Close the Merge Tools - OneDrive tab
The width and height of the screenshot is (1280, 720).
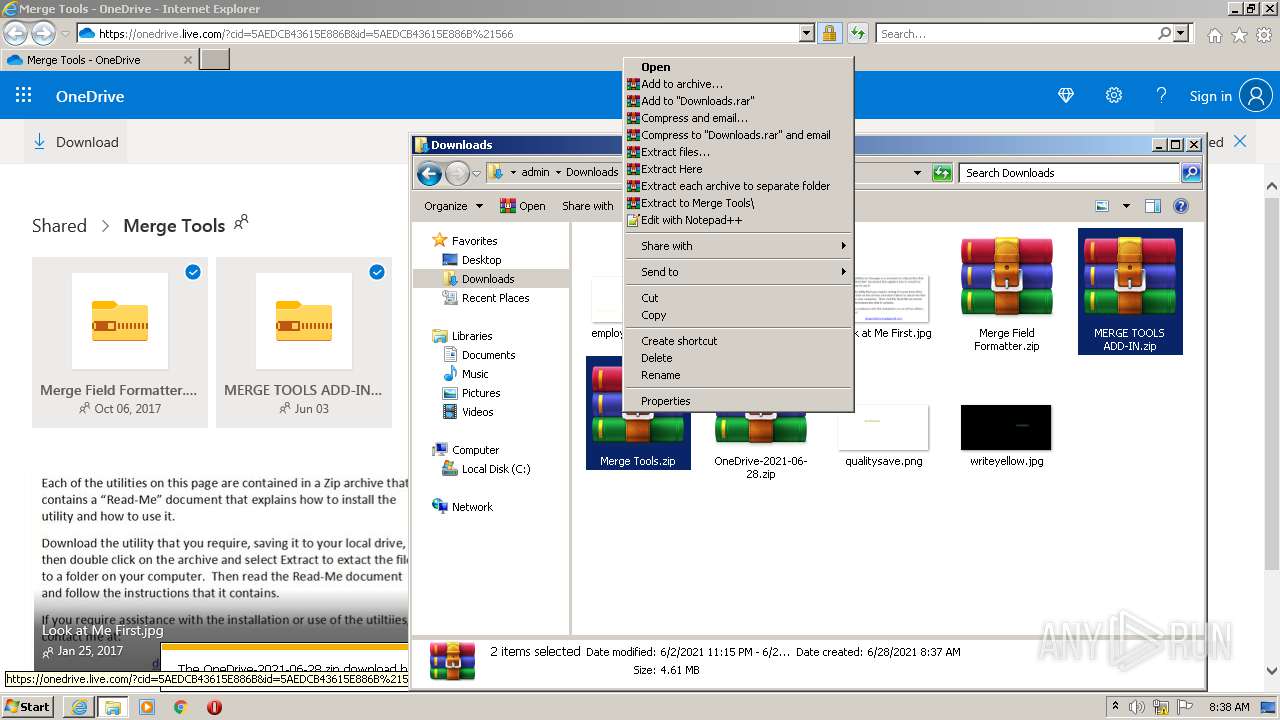[188, 60]
